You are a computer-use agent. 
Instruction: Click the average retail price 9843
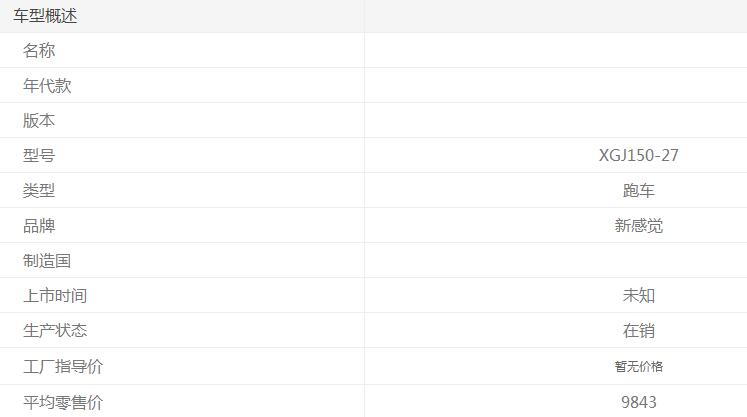pos(638,402)
